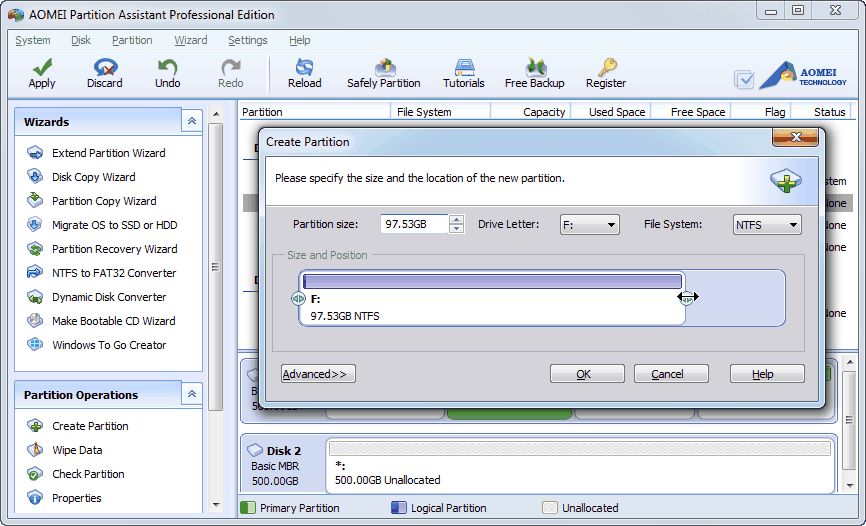The height and width of the screenshot is (526, 866).
Task: Open the Drive Letter dropdown
Action: [589, 225]
